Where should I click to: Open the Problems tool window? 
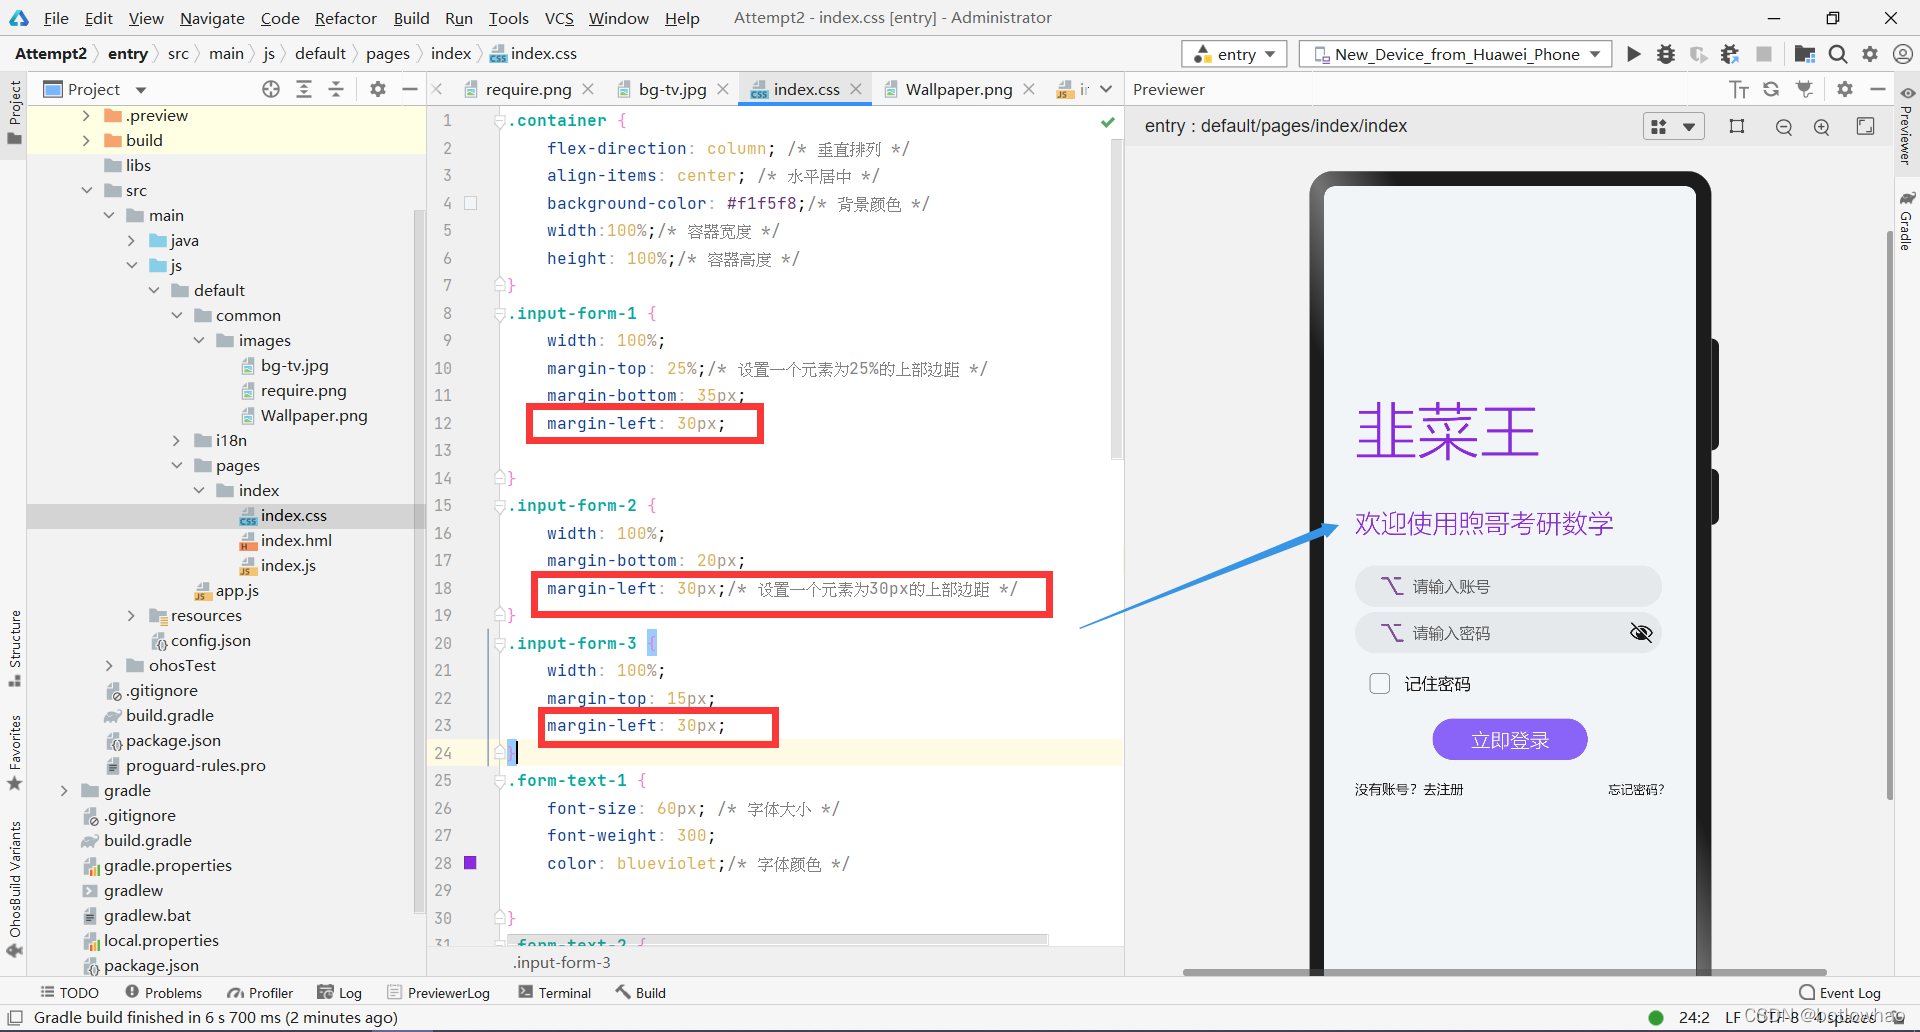[163, 992]
